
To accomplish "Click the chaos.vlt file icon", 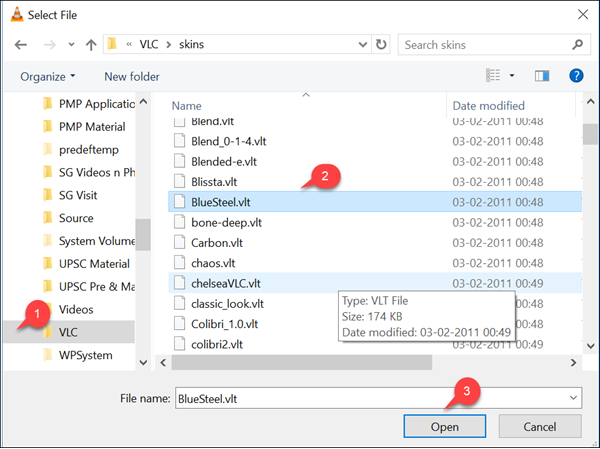I will coord(180,263).
